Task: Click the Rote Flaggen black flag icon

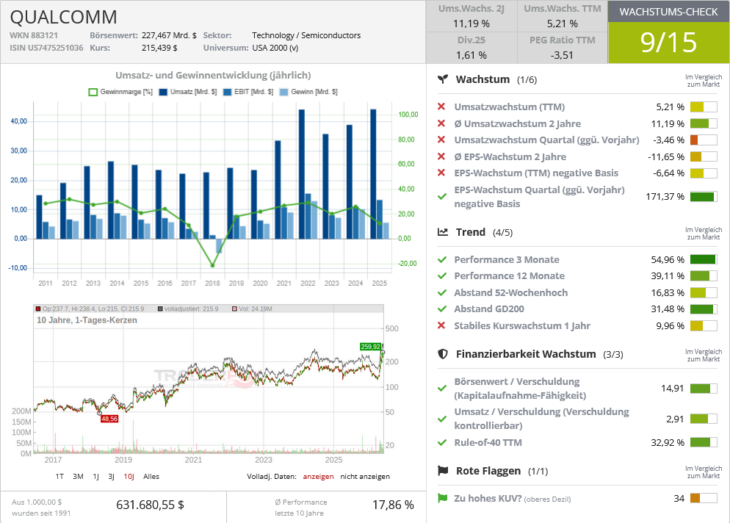Action: click(443, 471)
